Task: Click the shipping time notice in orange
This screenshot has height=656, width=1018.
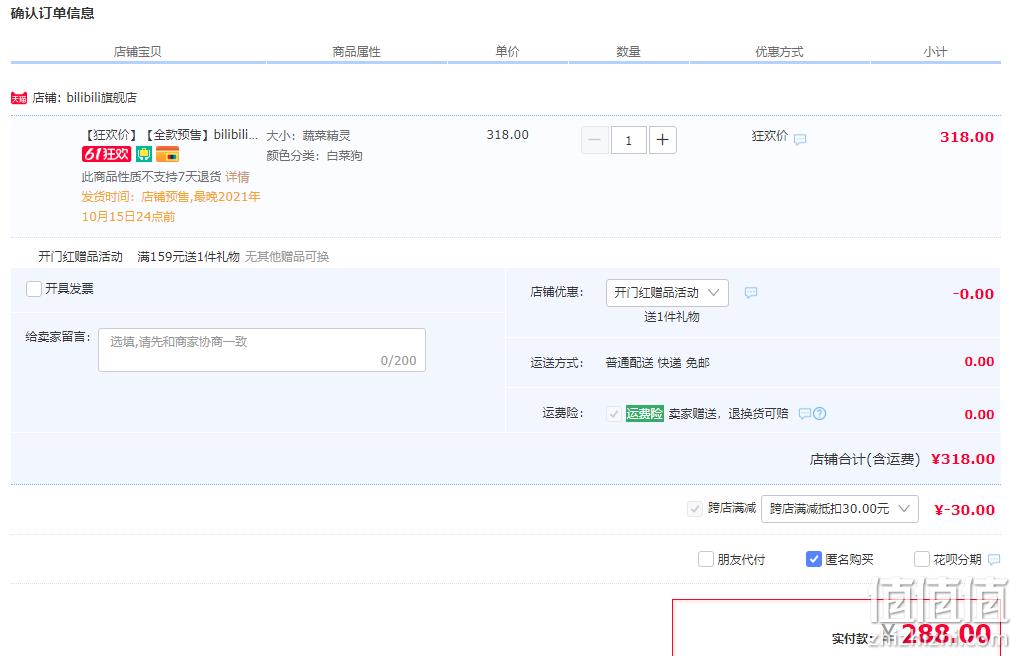Action: (x=171, y=207)
